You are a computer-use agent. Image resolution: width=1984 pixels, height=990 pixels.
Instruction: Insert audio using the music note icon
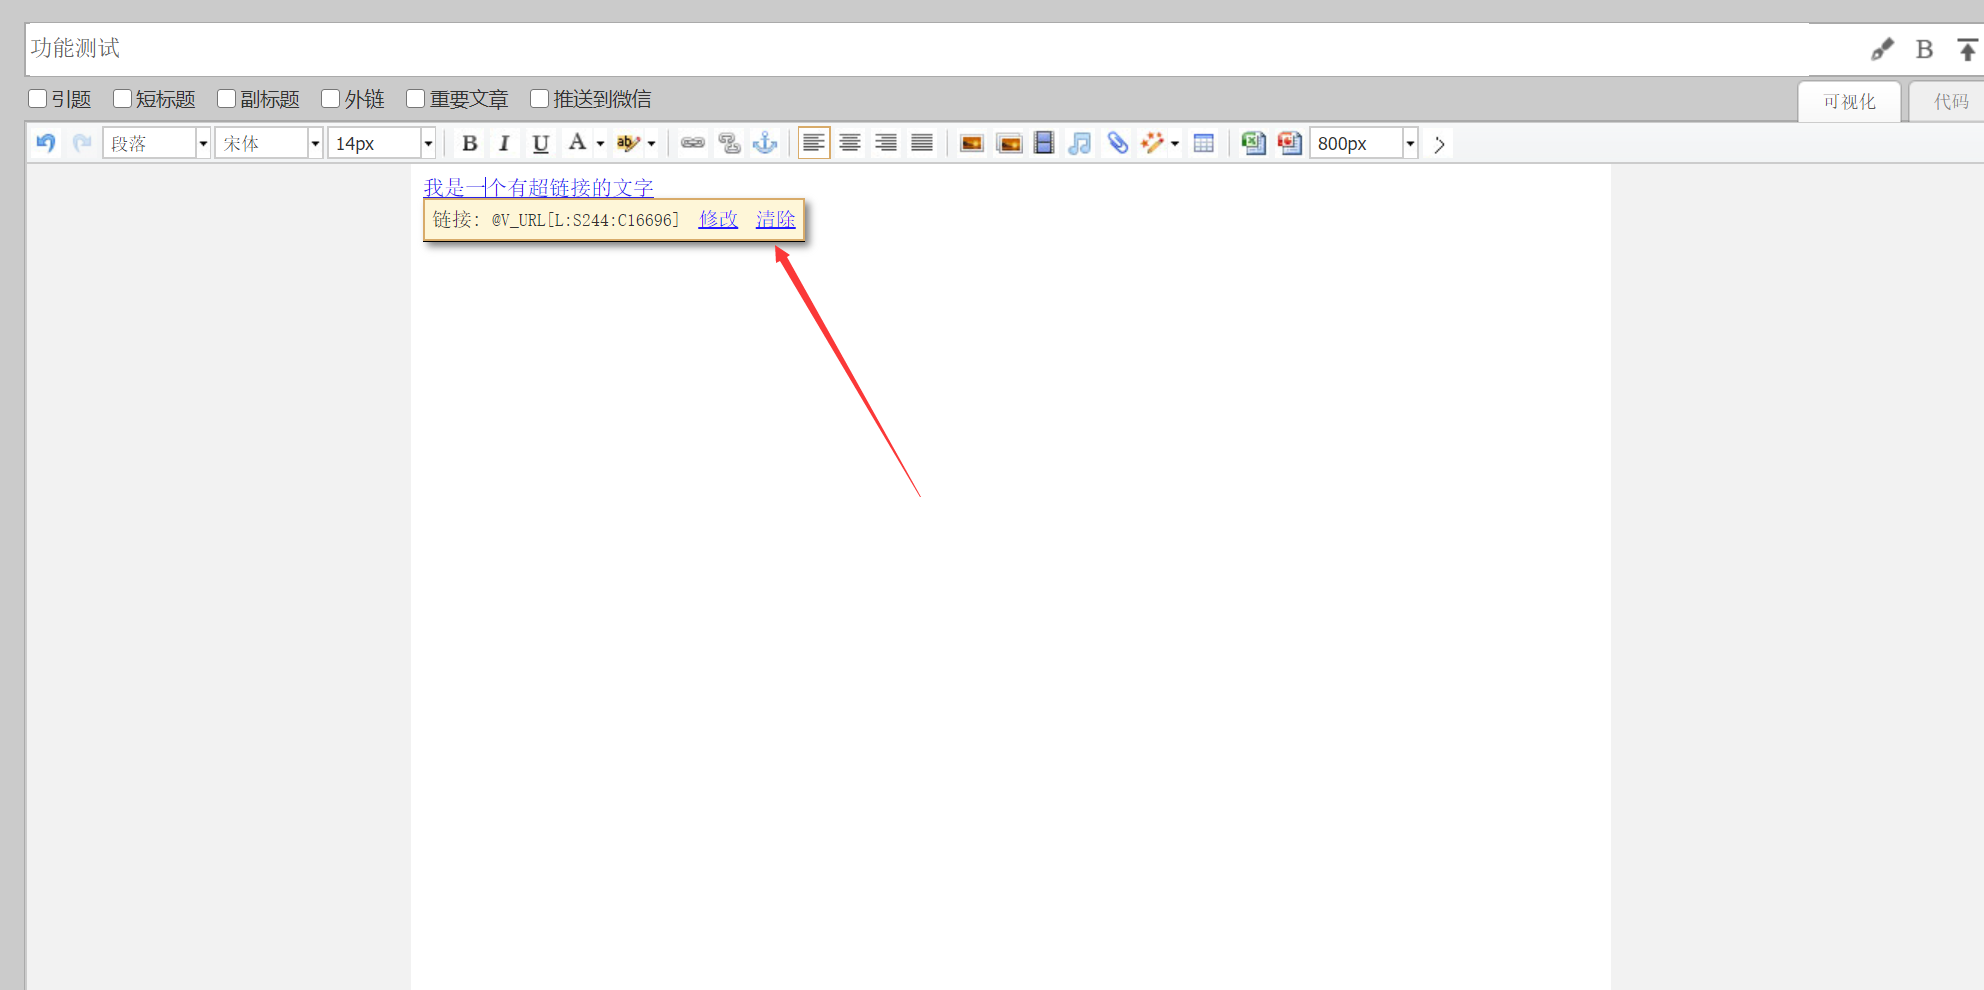pyautogui.click(x=1080, y=143)
